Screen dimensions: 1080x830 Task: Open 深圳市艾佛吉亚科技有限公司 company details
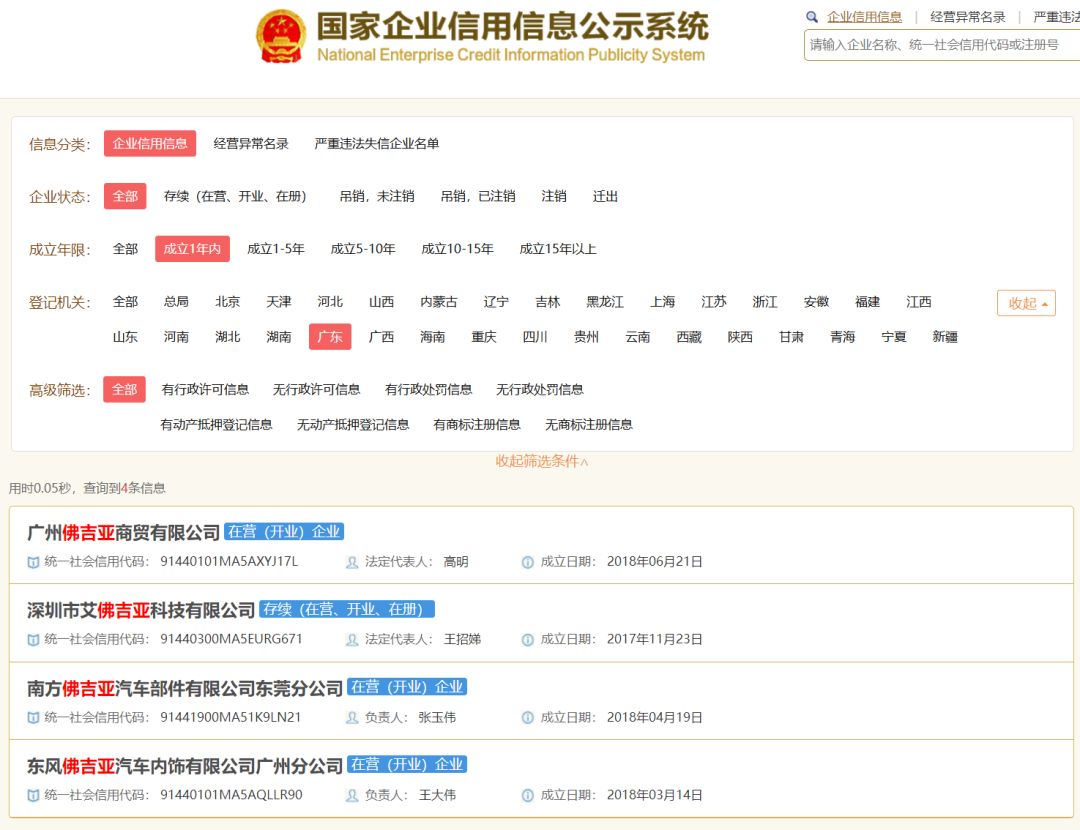pos(141,609)
